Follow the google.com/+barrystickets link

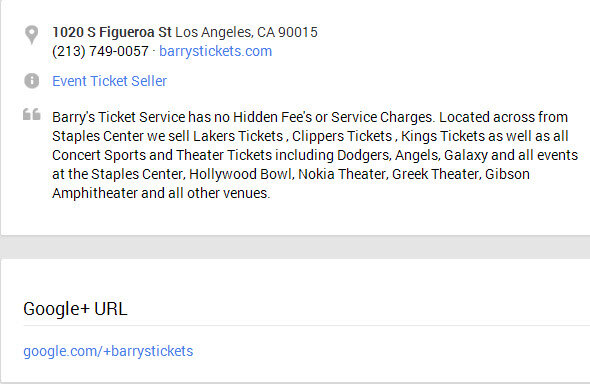click(108, 351)
